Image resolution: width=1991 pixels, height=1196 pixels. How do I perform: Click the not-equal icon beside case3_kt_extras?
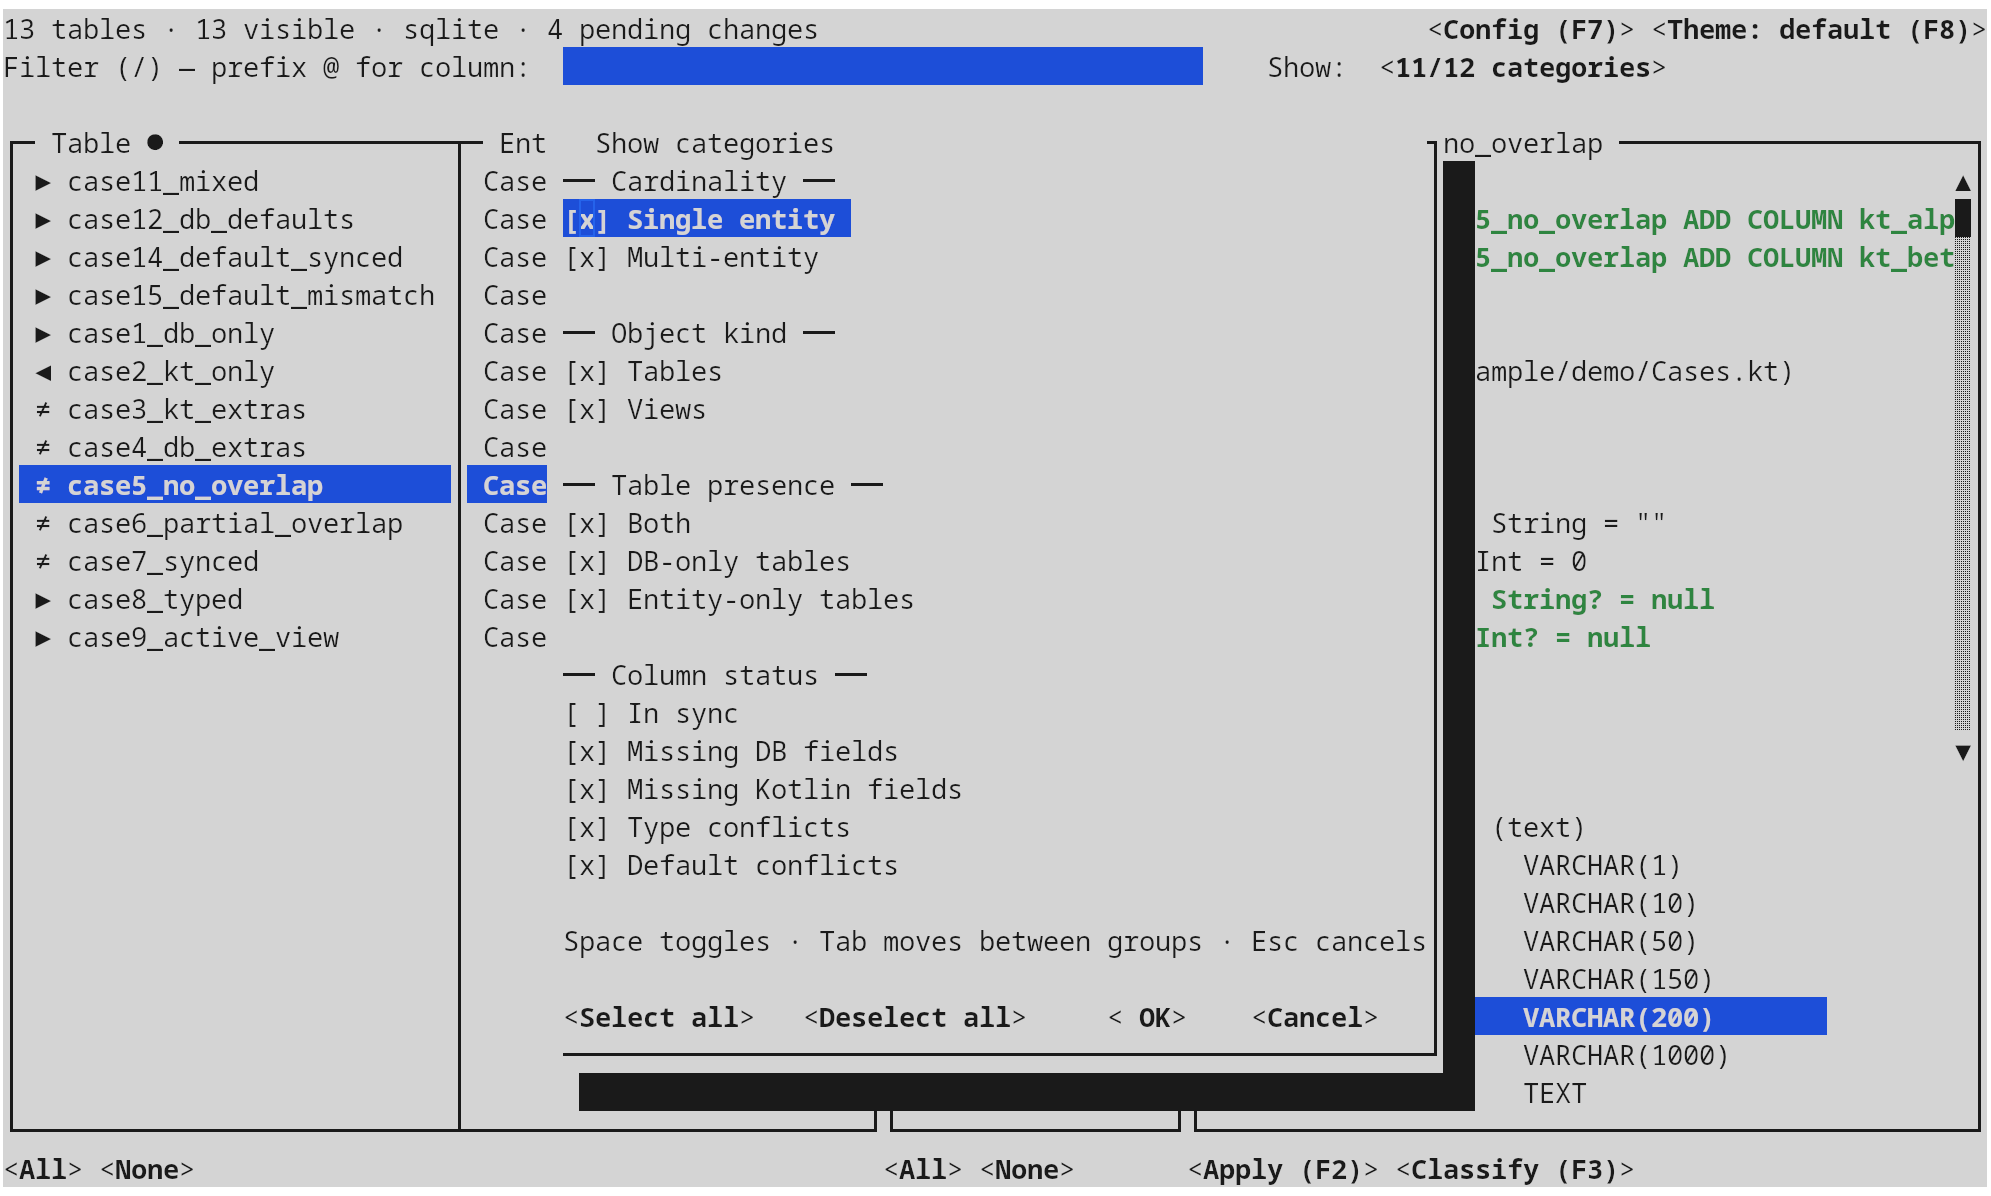click(x=43, y=410)
